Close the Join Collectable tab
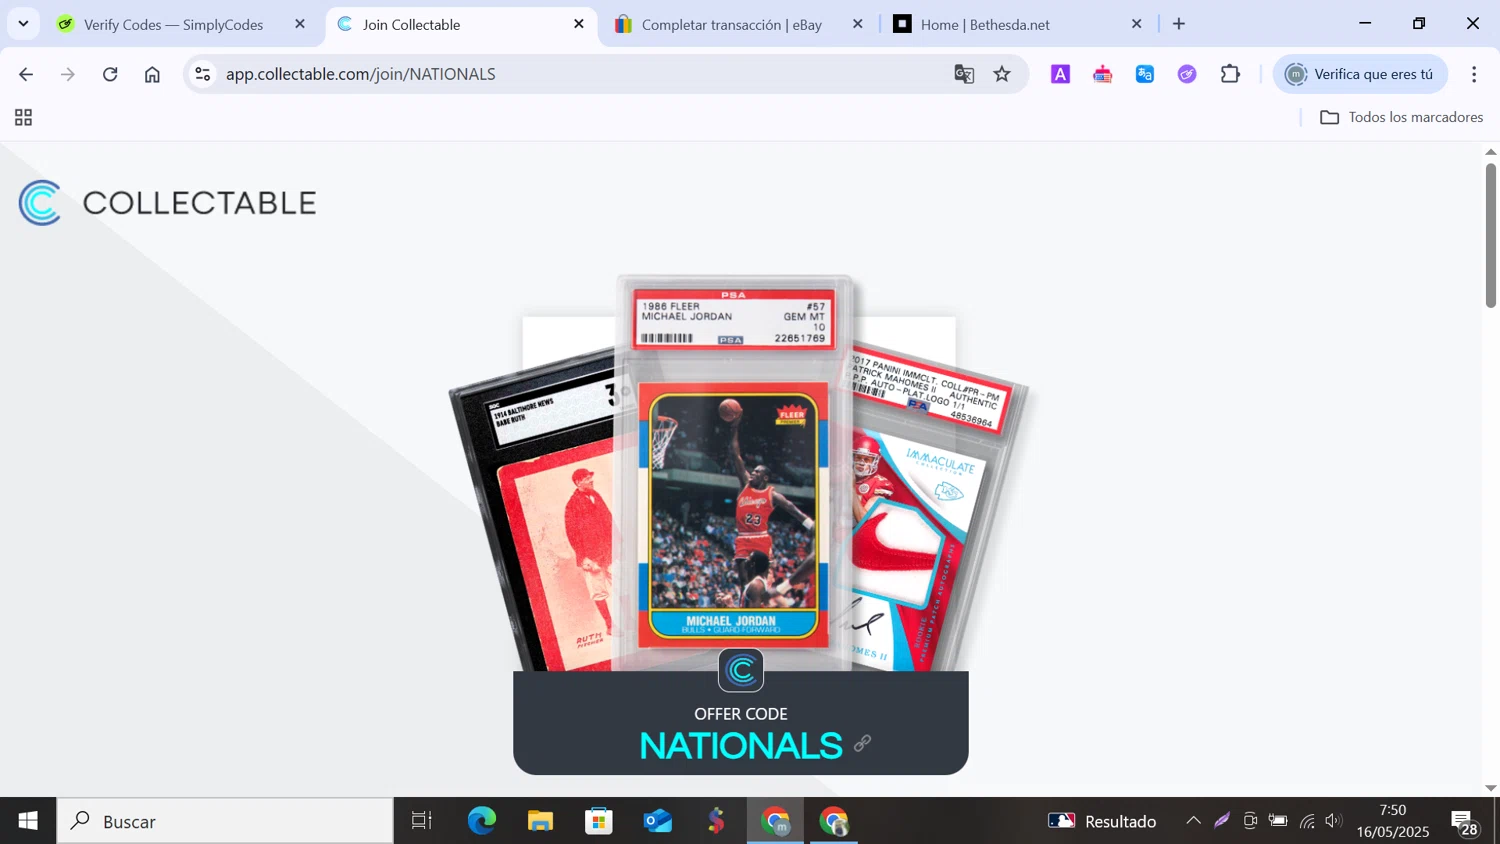This screenshot has width=1500, height=844. pyautogui.click(x=579, y=24)
